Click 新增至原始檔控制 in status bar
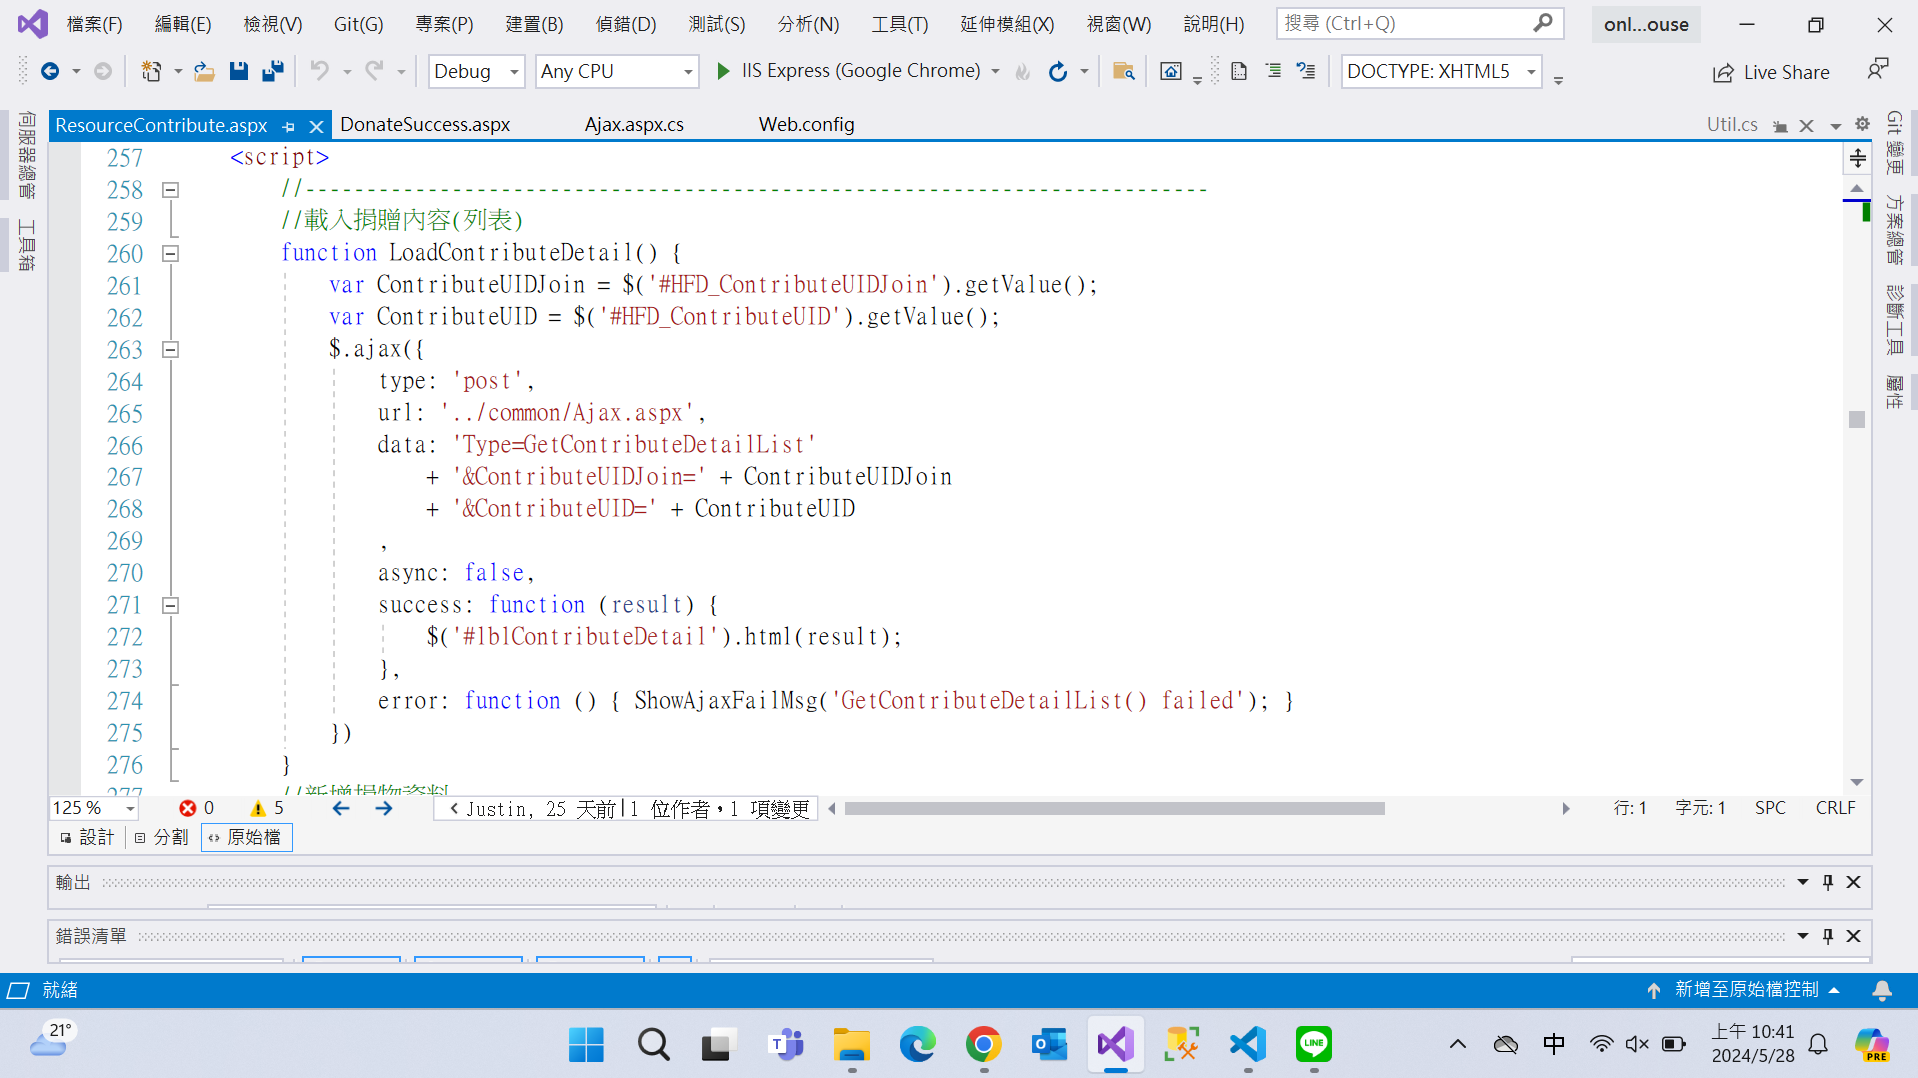 click(x=1745, y=990)
